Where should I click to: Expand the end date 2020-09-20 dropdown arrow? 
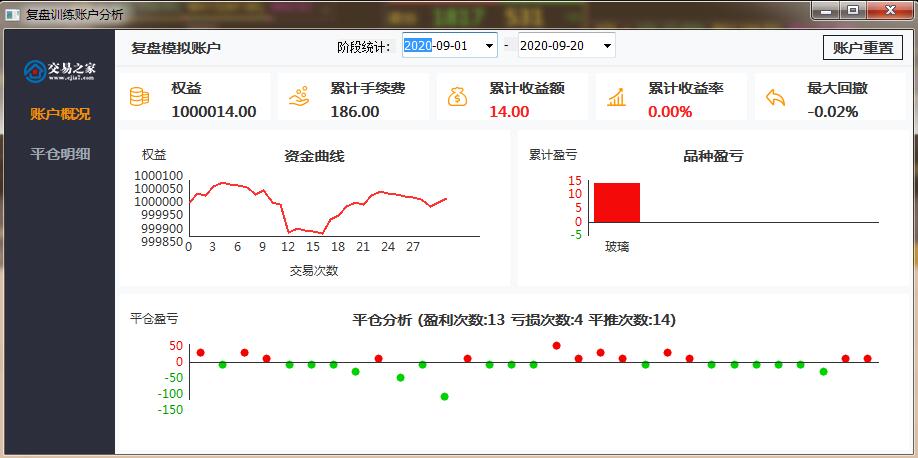coord(607,46)
